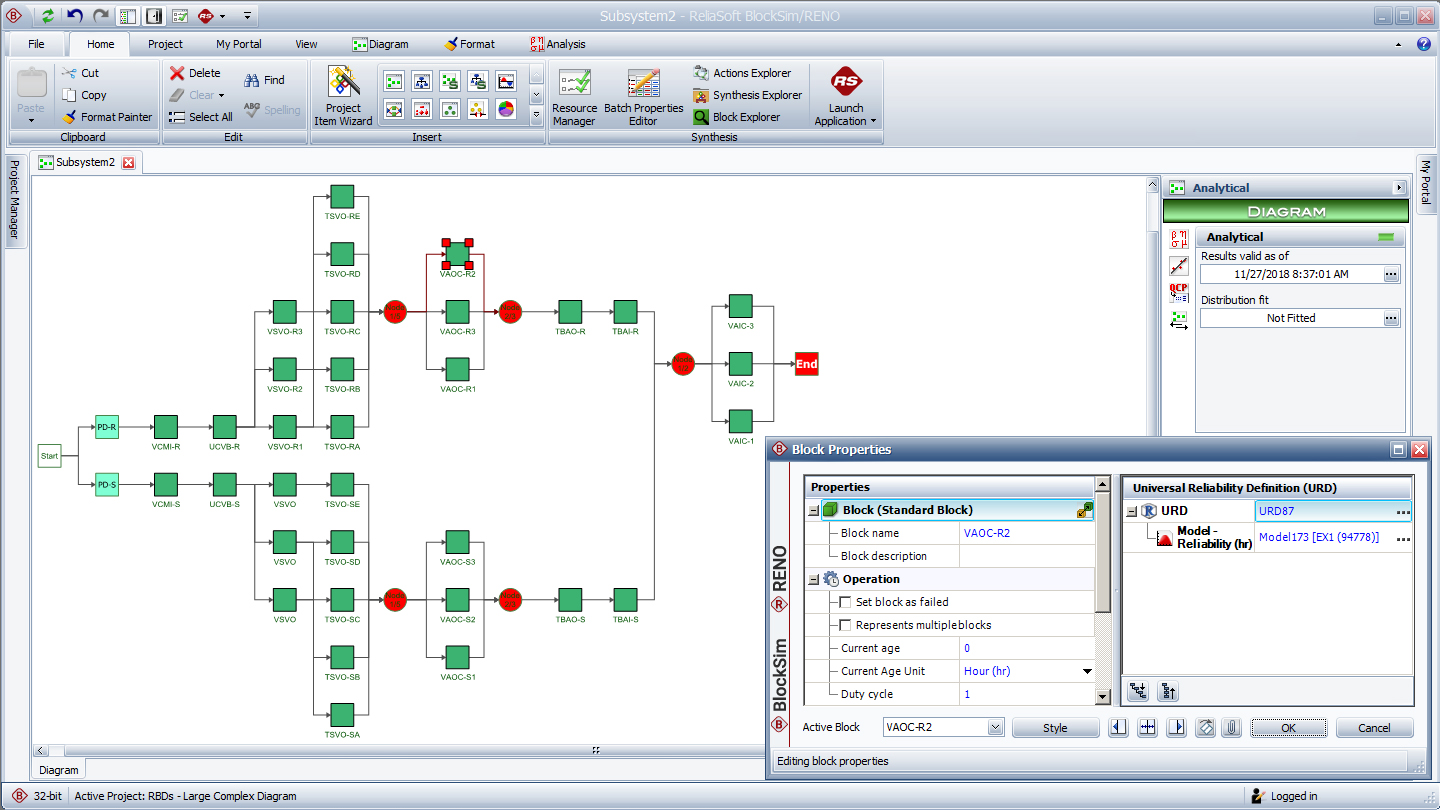Image resolution: width=1440 pixels, height=810 pixels.
Task: Toggle the Project Manager layout button in quick access
Action: point(127,16)
